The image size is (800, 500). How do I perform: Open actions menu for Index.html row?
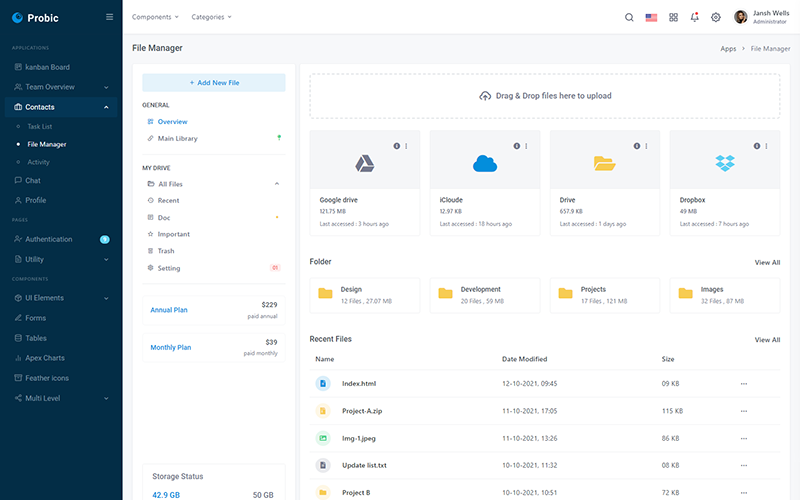point(744,384)
